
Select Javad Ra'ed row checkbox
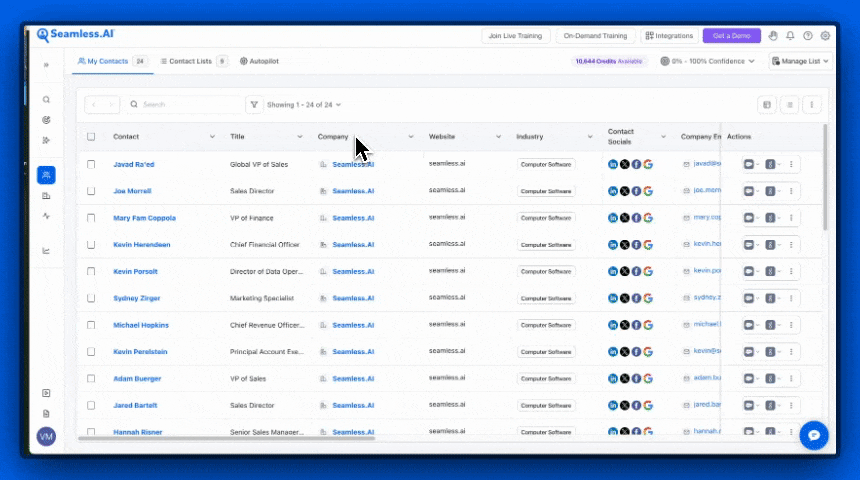pos(91,164)
